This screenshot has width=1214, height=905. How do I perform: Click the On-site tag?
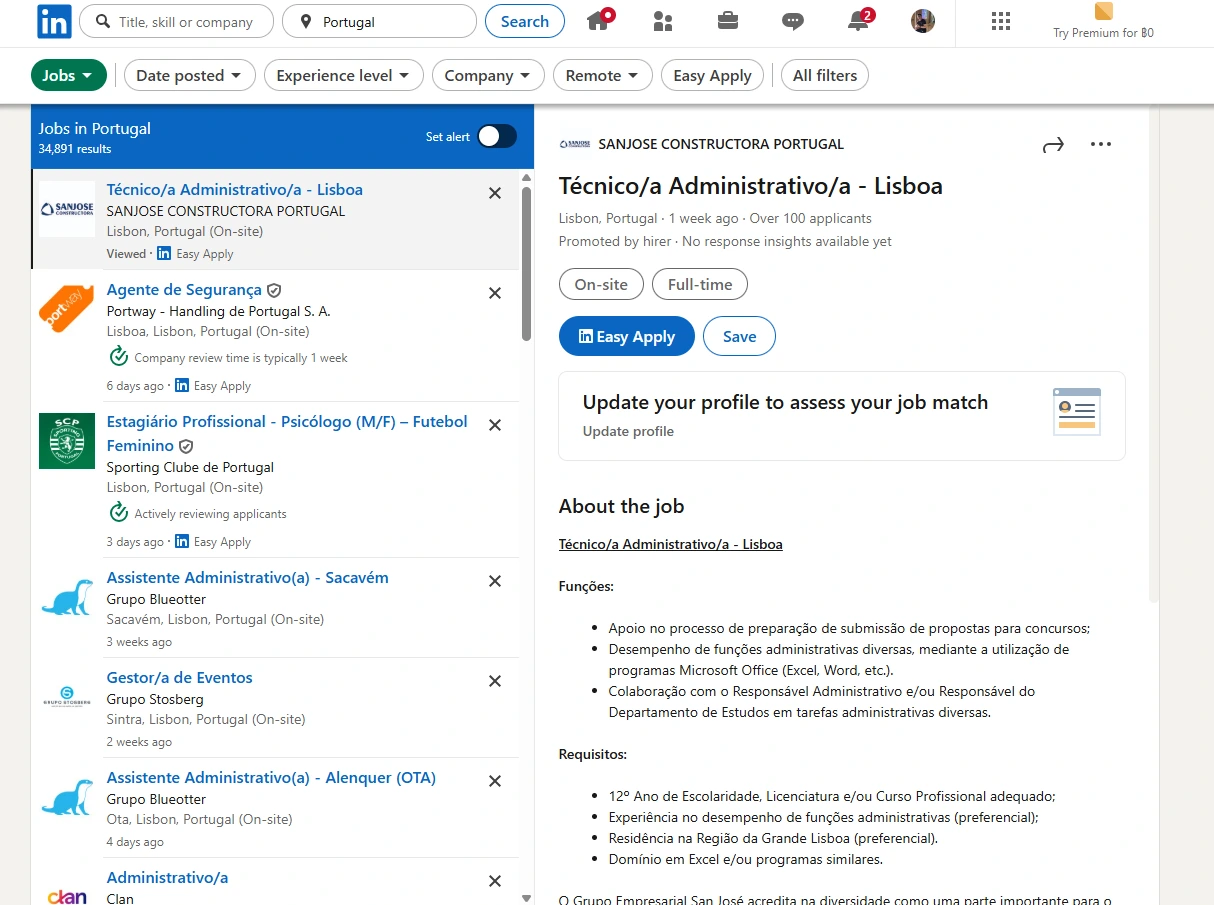click(601, 284)
